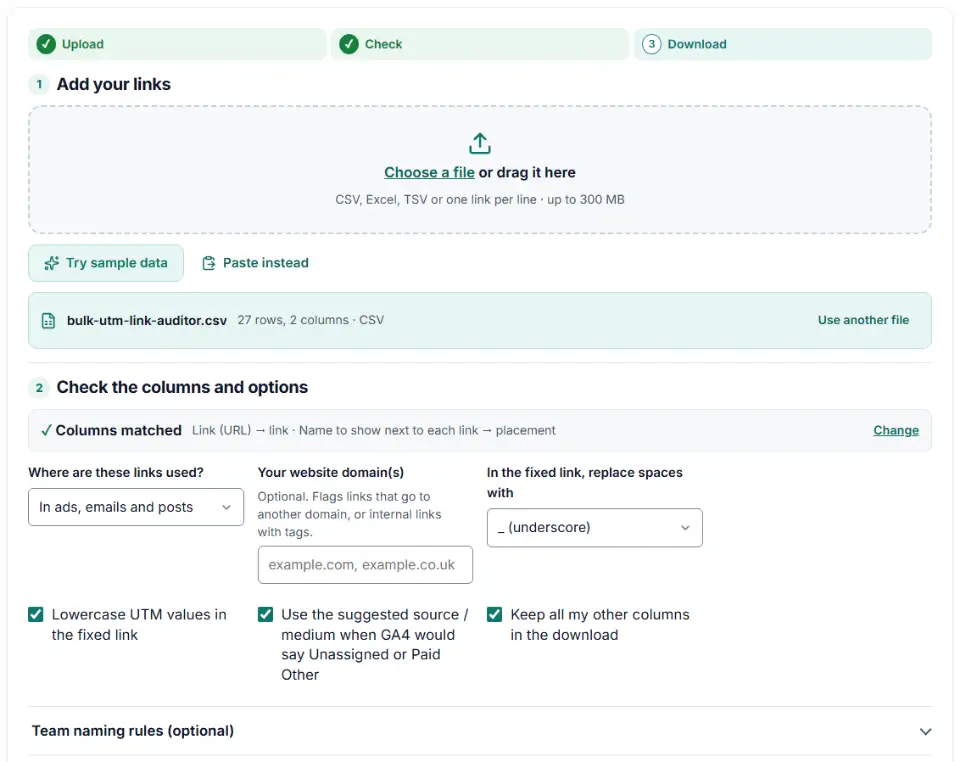Click Paste instead button
Image resolution: width=960 pixels, height=762 pixels.
[x=255, y=263]
